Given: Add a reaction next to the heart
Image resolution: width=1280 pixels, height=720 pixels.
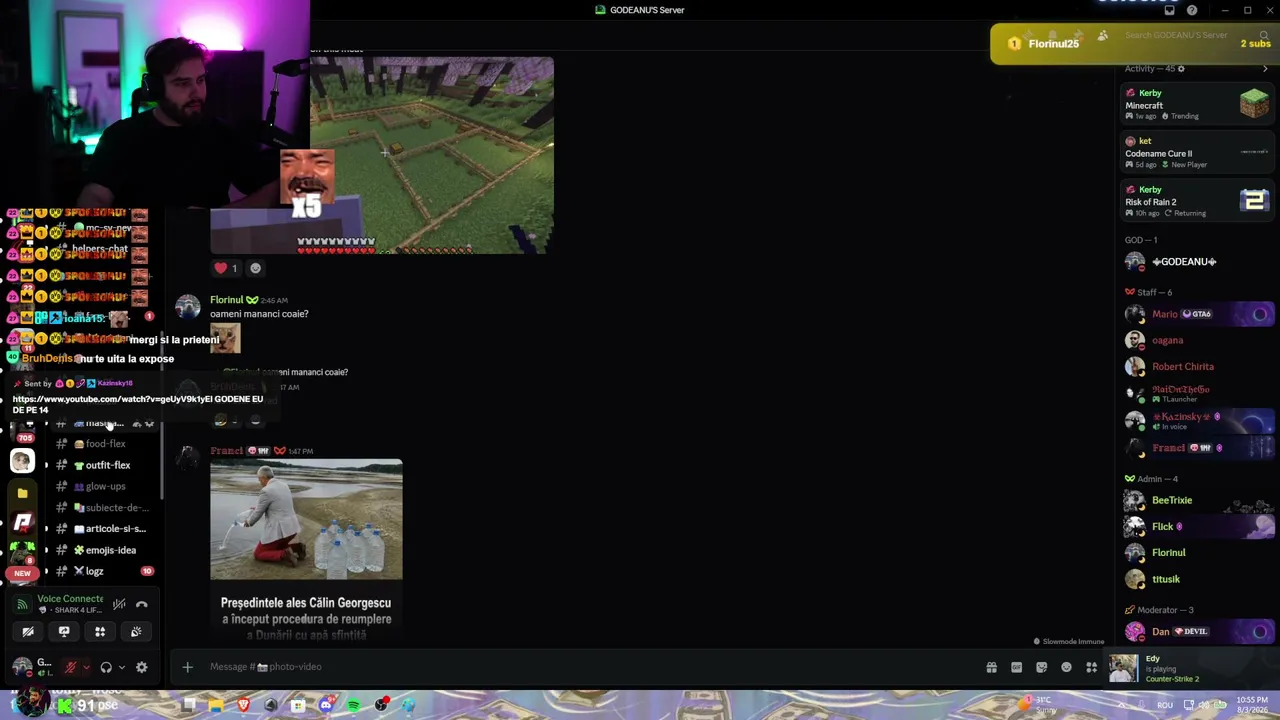Looking at the screenshot, I should 255,268.
